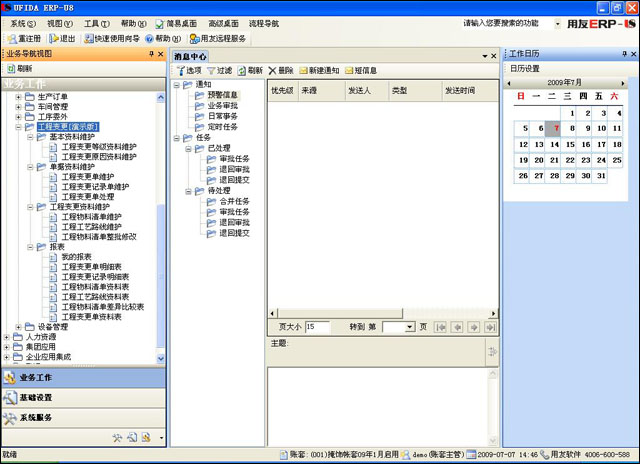Click the 删除 delete X icon

[272, 71]
